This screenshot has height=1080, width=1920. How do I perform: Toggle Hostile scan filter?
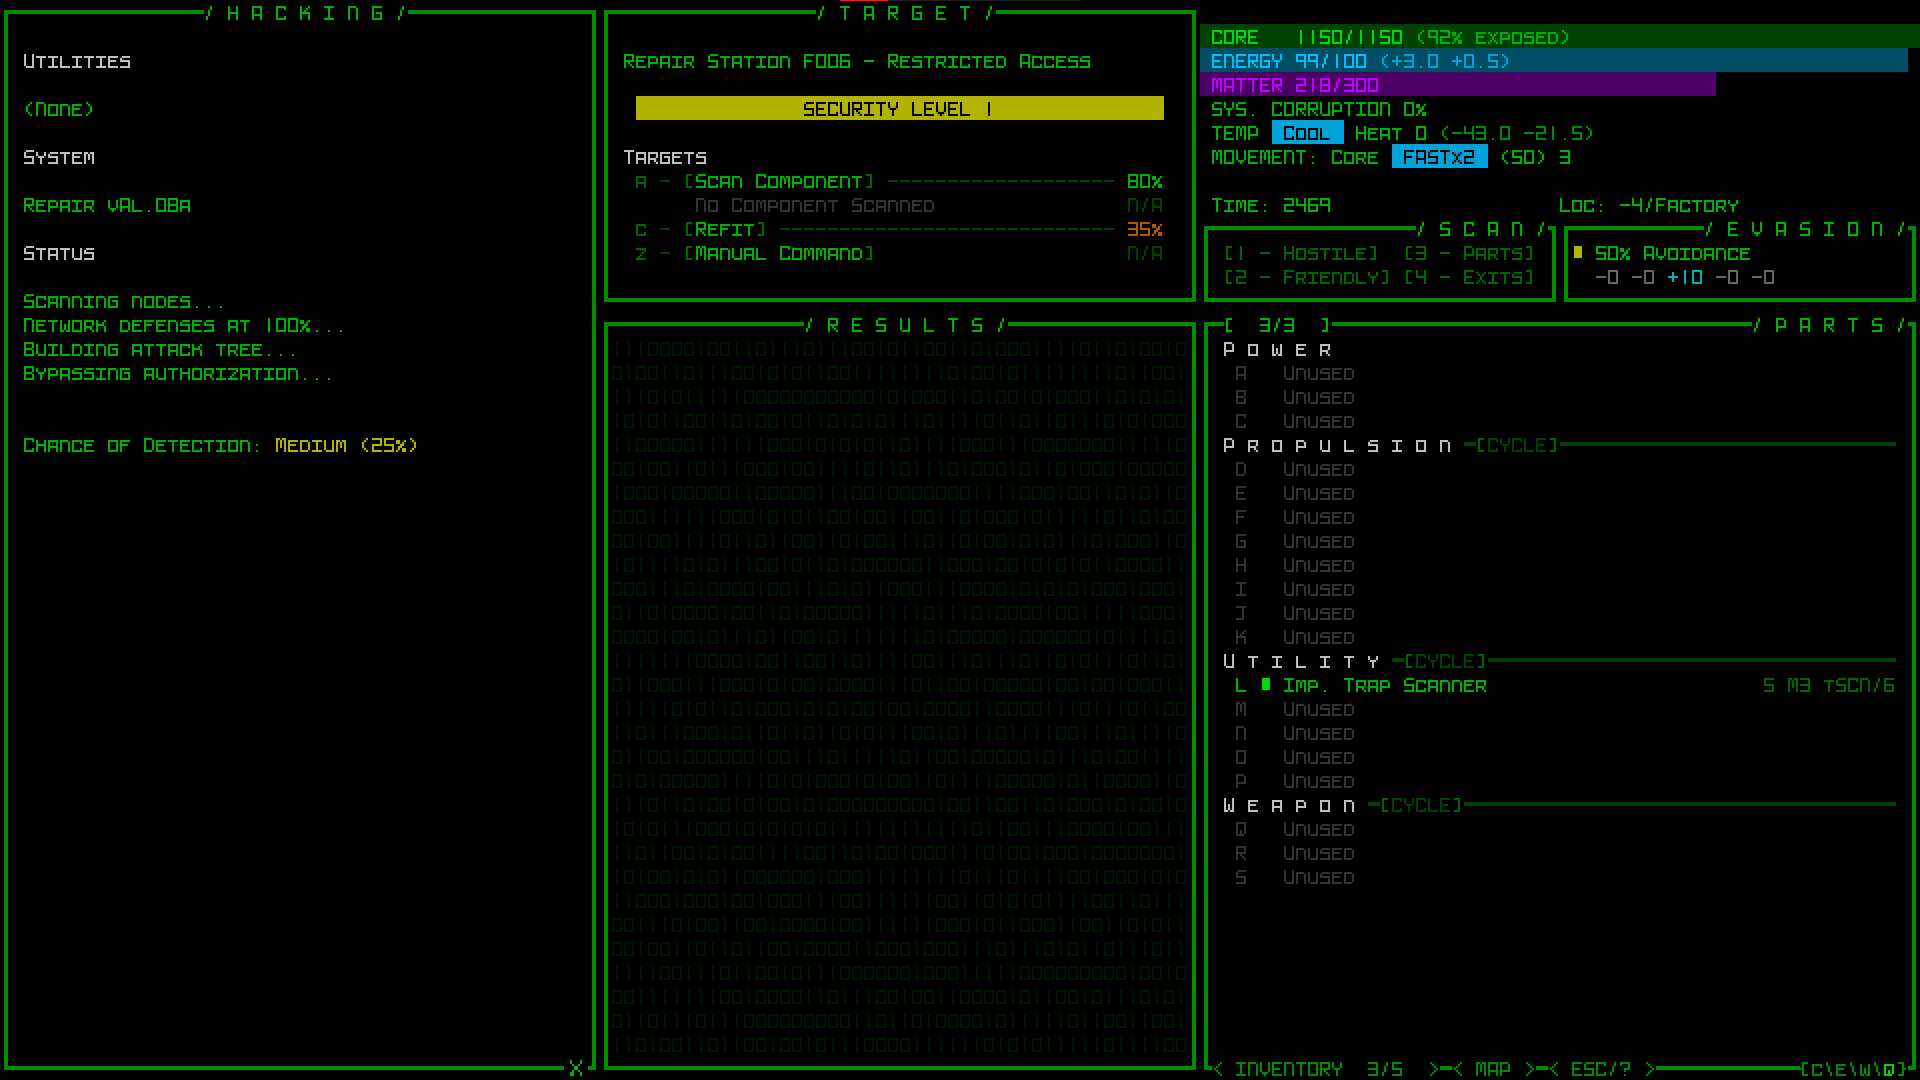click(1301, 254)
